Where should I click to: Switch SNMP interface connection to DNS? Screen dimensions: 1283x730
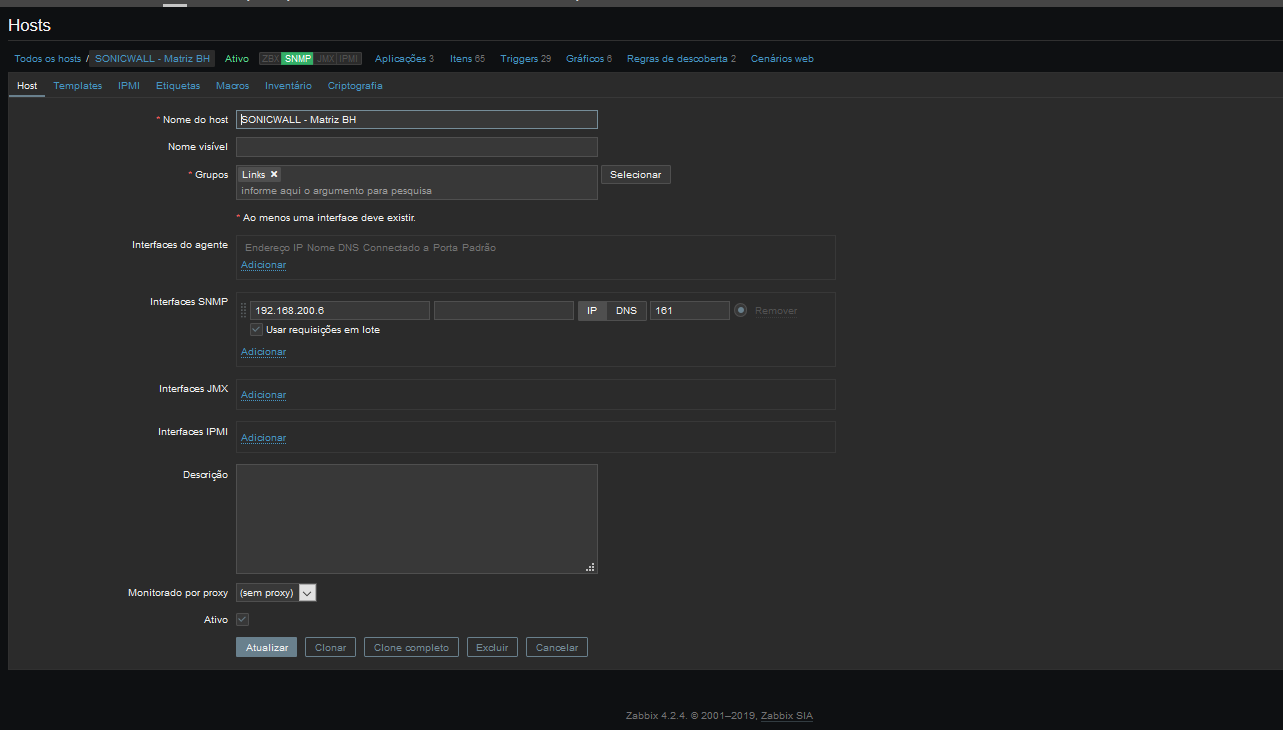point(626,311)
